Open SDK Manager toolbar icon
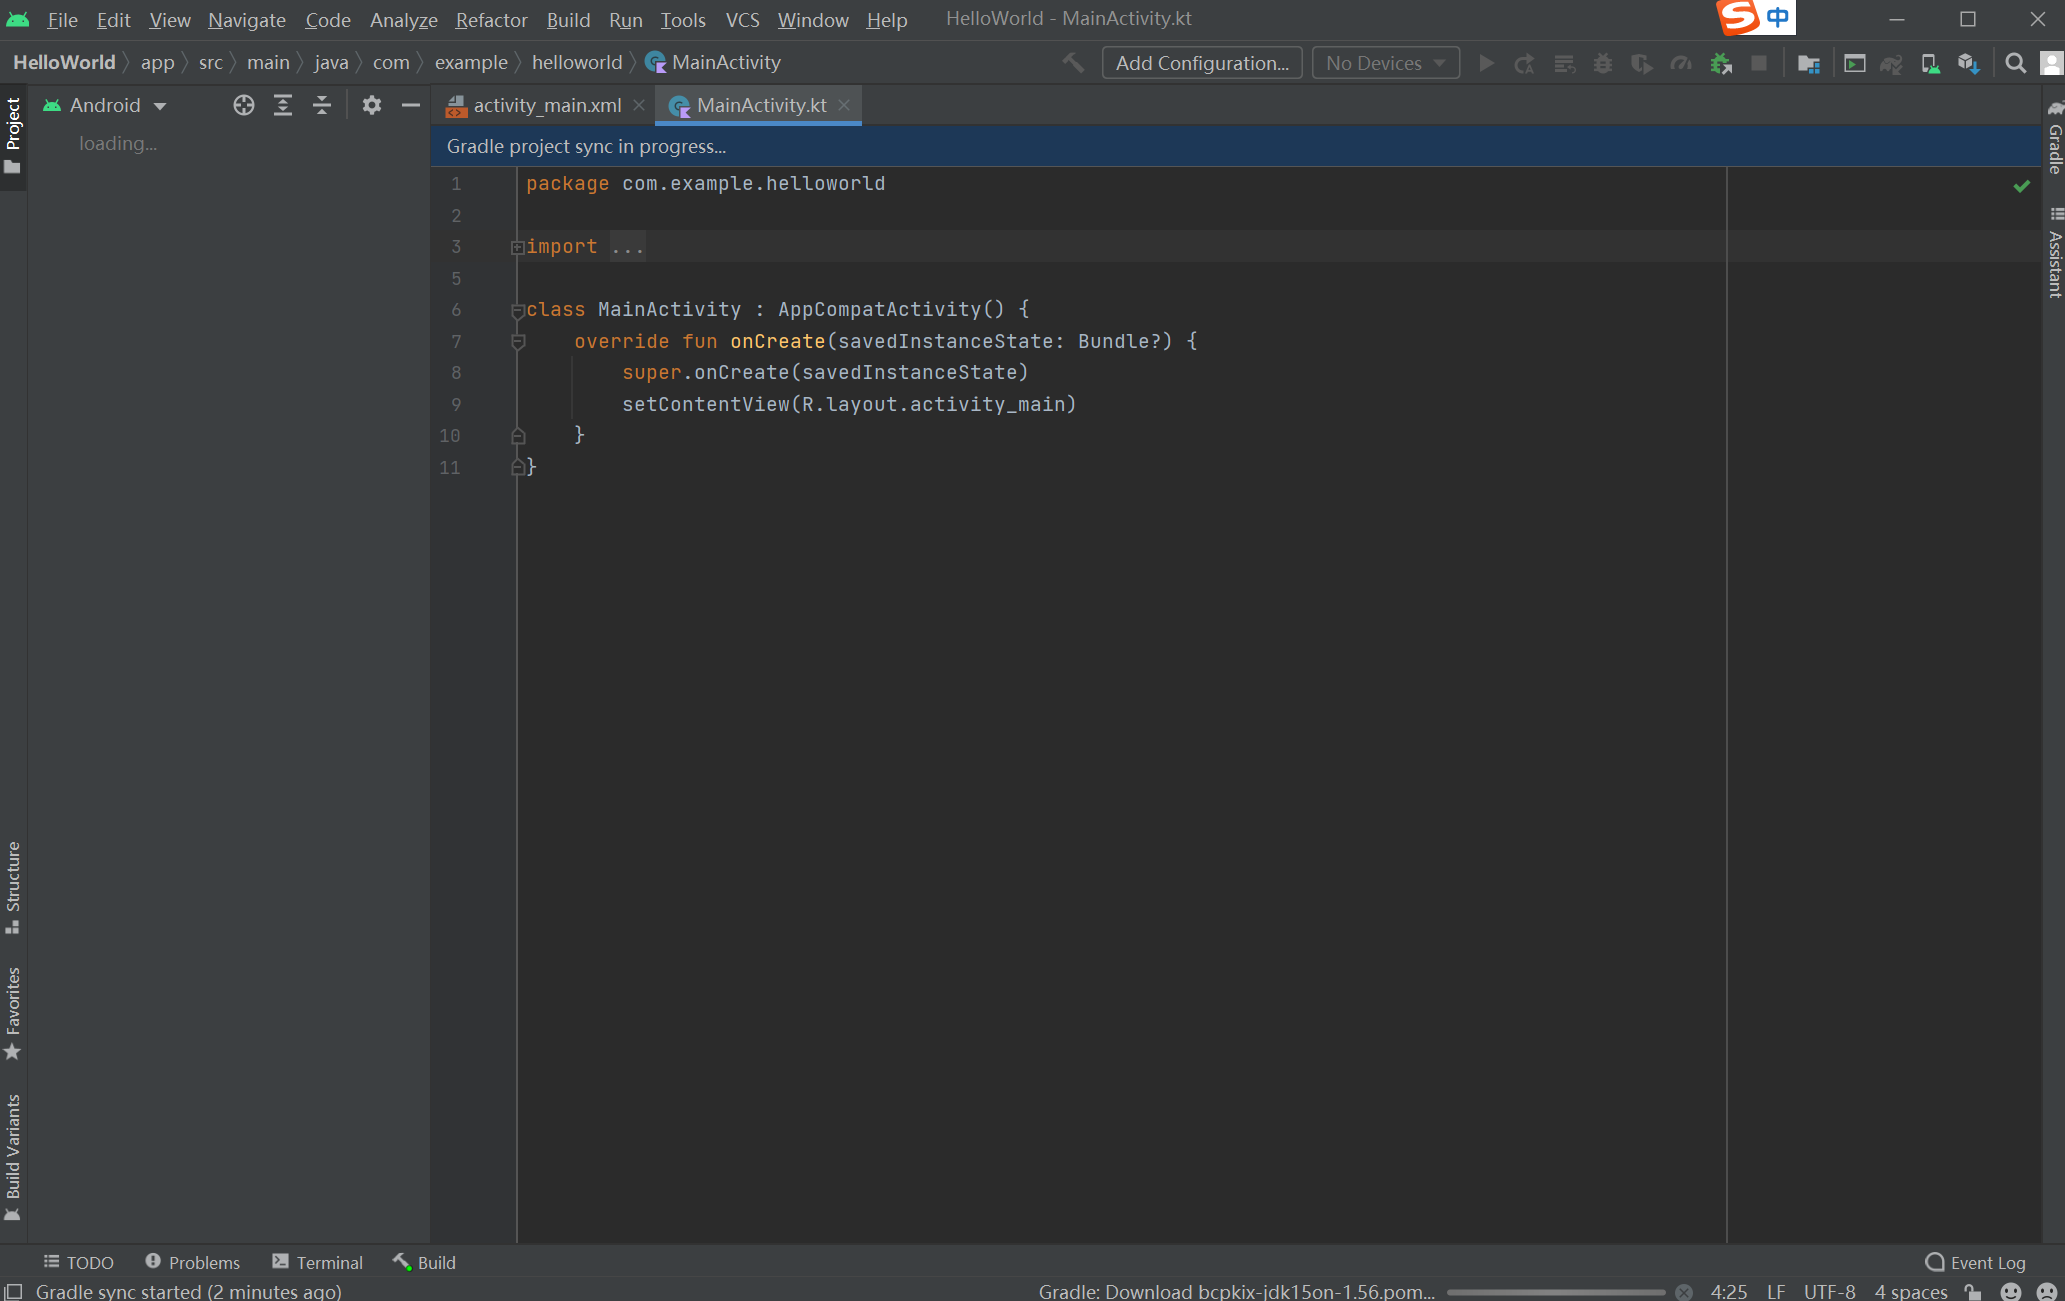The image size is (2065, 1301). [x=1968, y=63]
